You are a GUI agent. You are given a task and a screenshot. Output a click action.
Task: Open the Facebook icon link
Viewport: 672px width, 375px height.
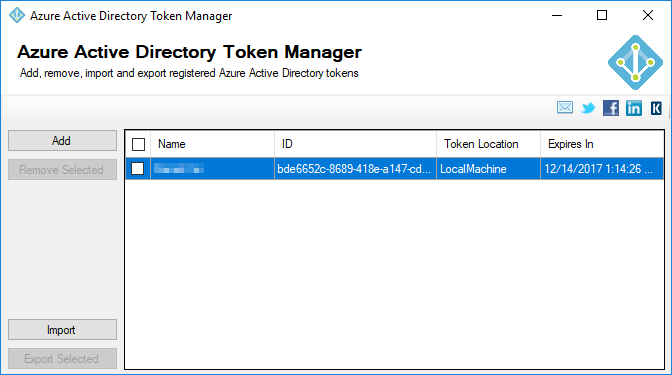611,108
